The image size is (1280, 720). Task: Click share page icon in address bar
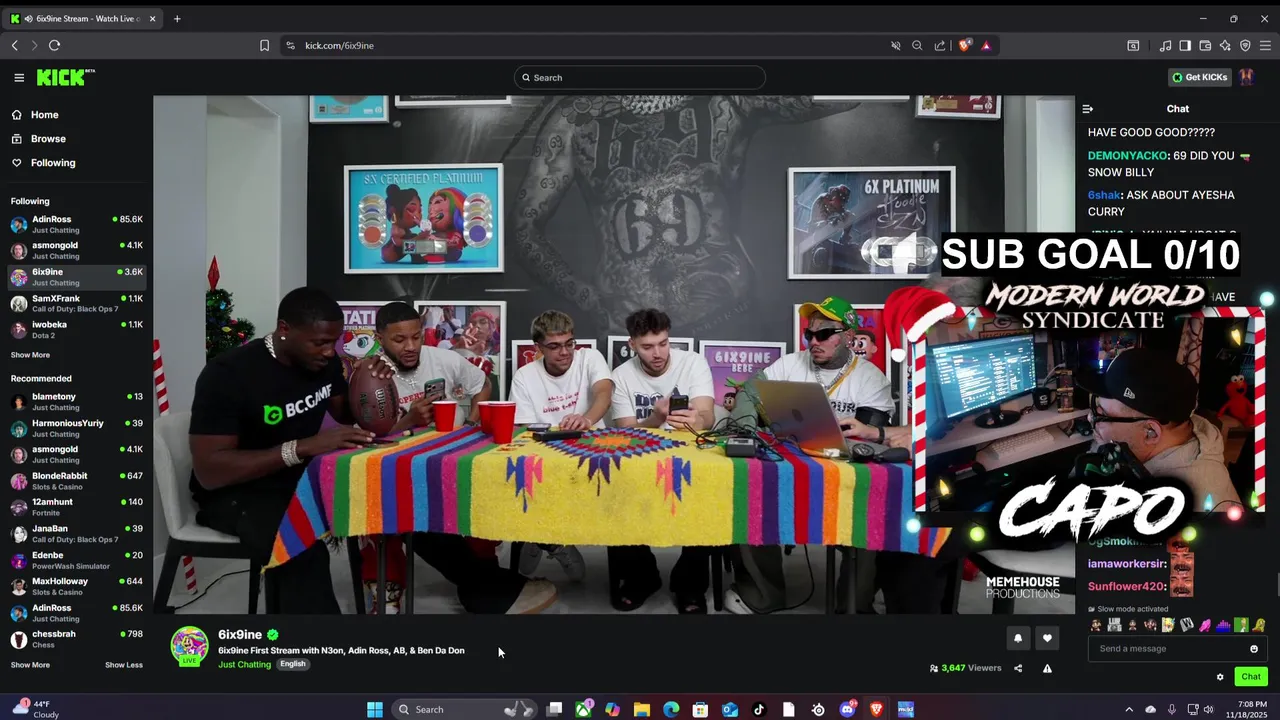[x=940, y=45]
